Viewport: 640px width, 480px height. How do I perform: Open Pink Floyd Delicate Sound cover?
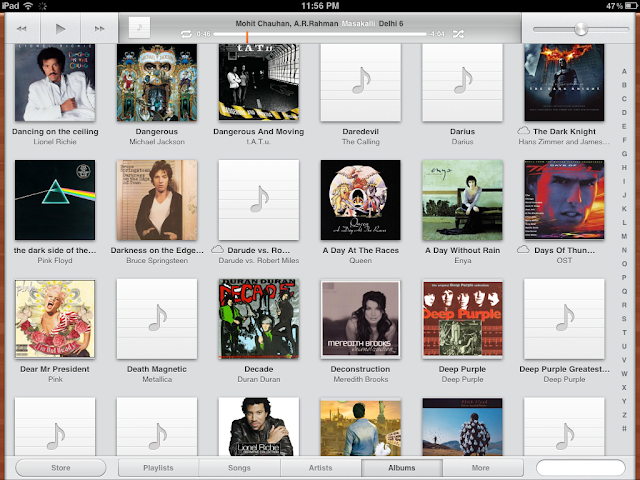pos(462,427)
